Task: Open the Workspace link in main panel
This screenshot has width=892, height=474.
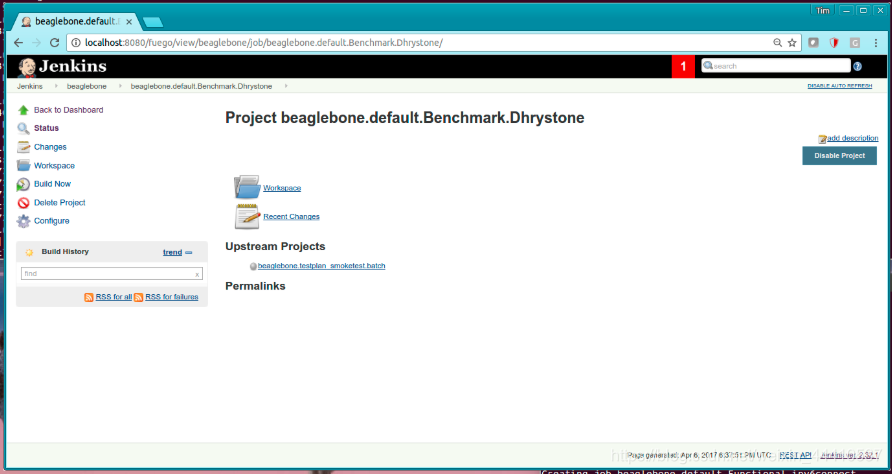Action: pyautogui.click(x=282, y=188)
